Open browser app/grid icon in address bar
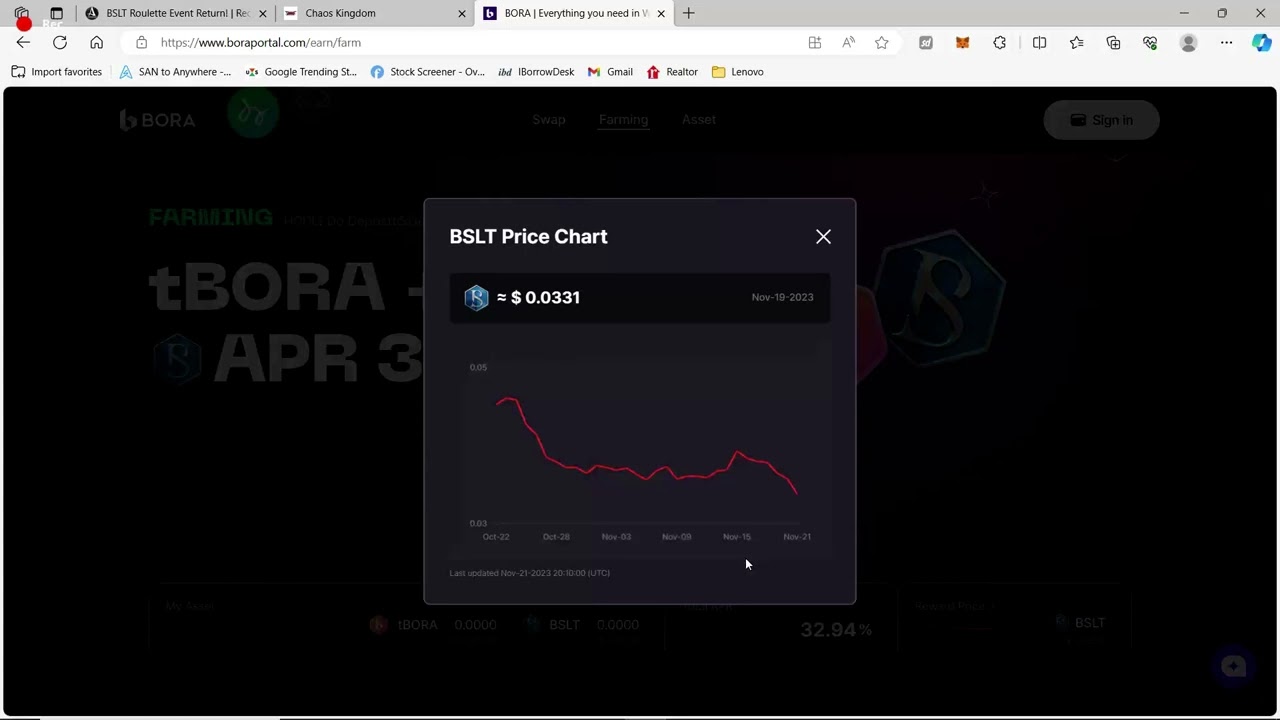Viewport: 1280px width, 720px height. tap(815, 42)
